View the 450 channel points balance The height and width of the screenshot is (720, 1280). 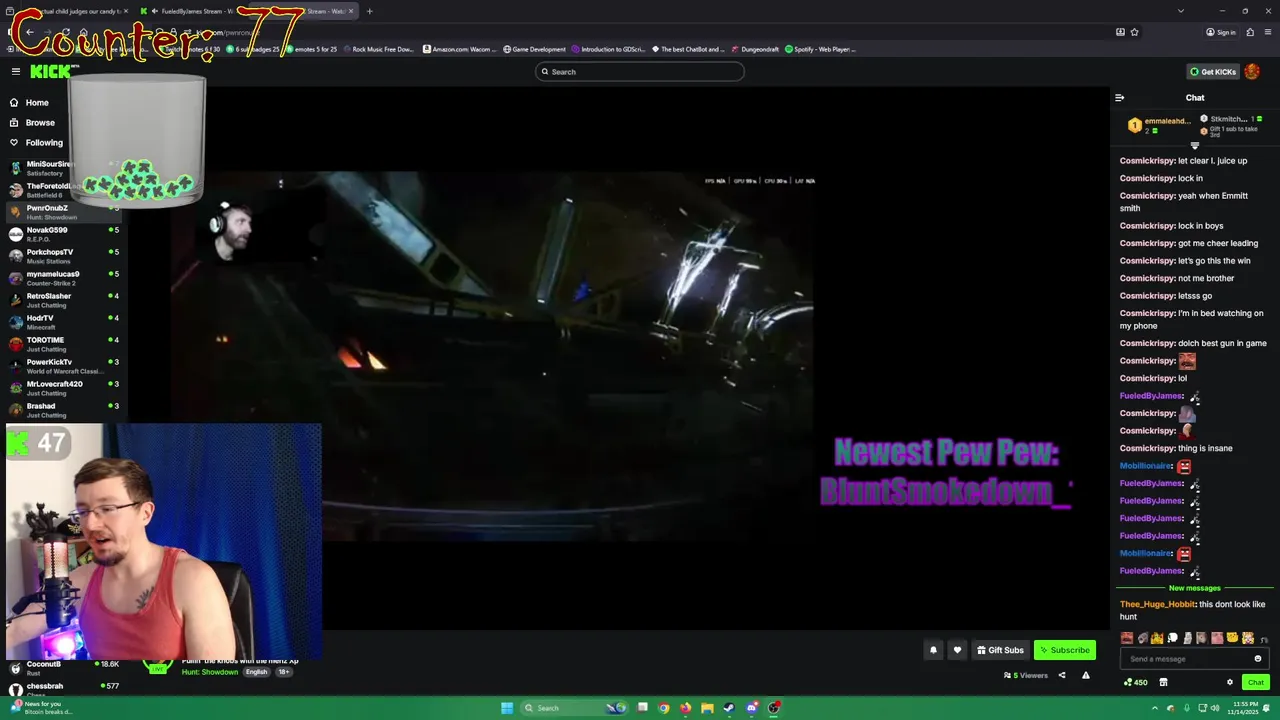[x=1135, y=682]
